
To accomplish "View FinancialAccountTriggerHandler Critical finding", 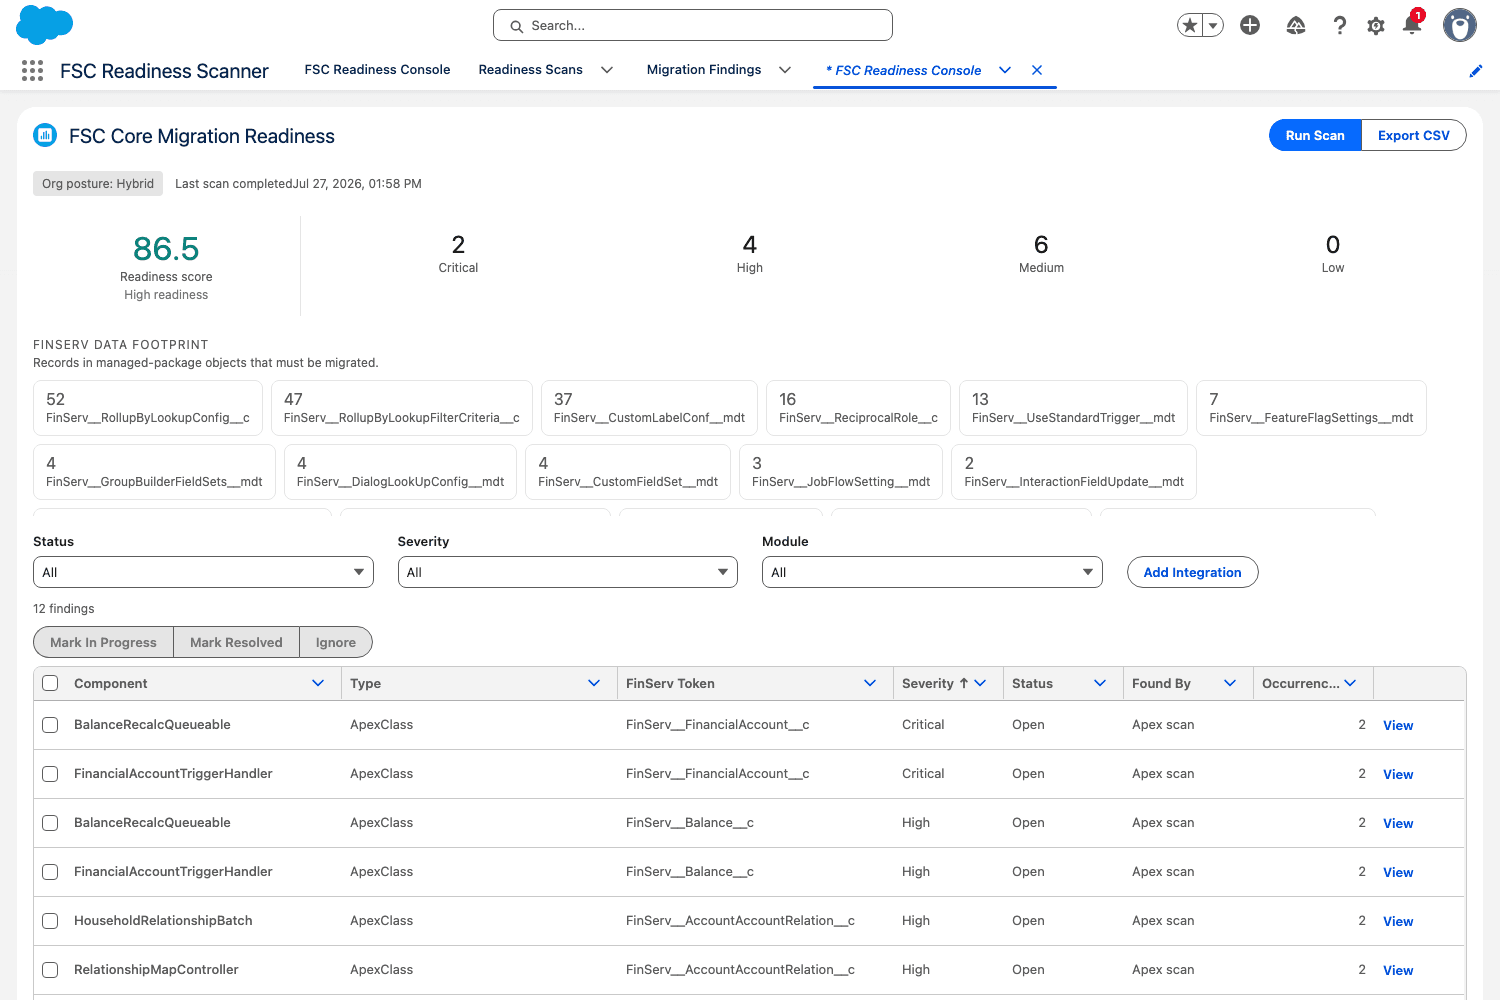I will pyautogui.click(x=1398, y=774).
